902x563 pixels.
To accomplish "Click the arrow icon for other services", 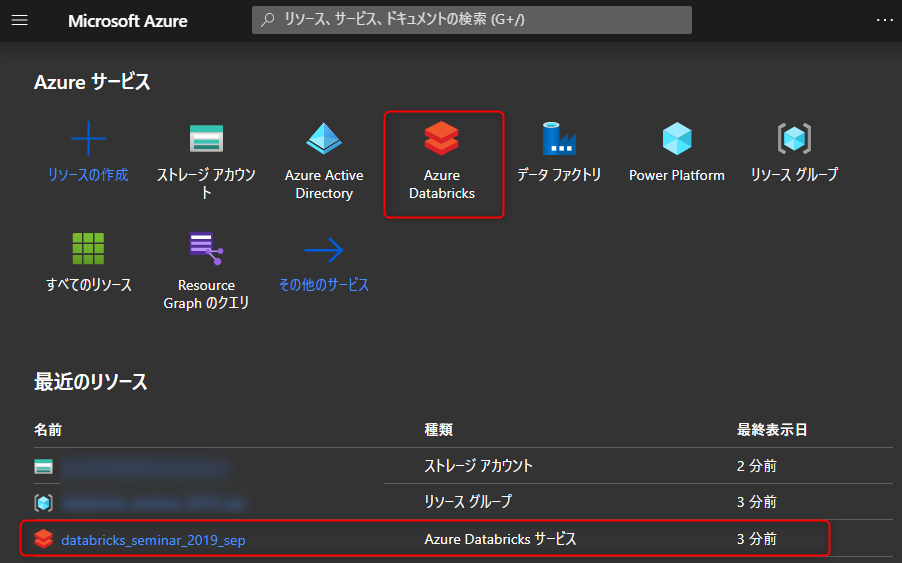I will [x=324, y=250].
